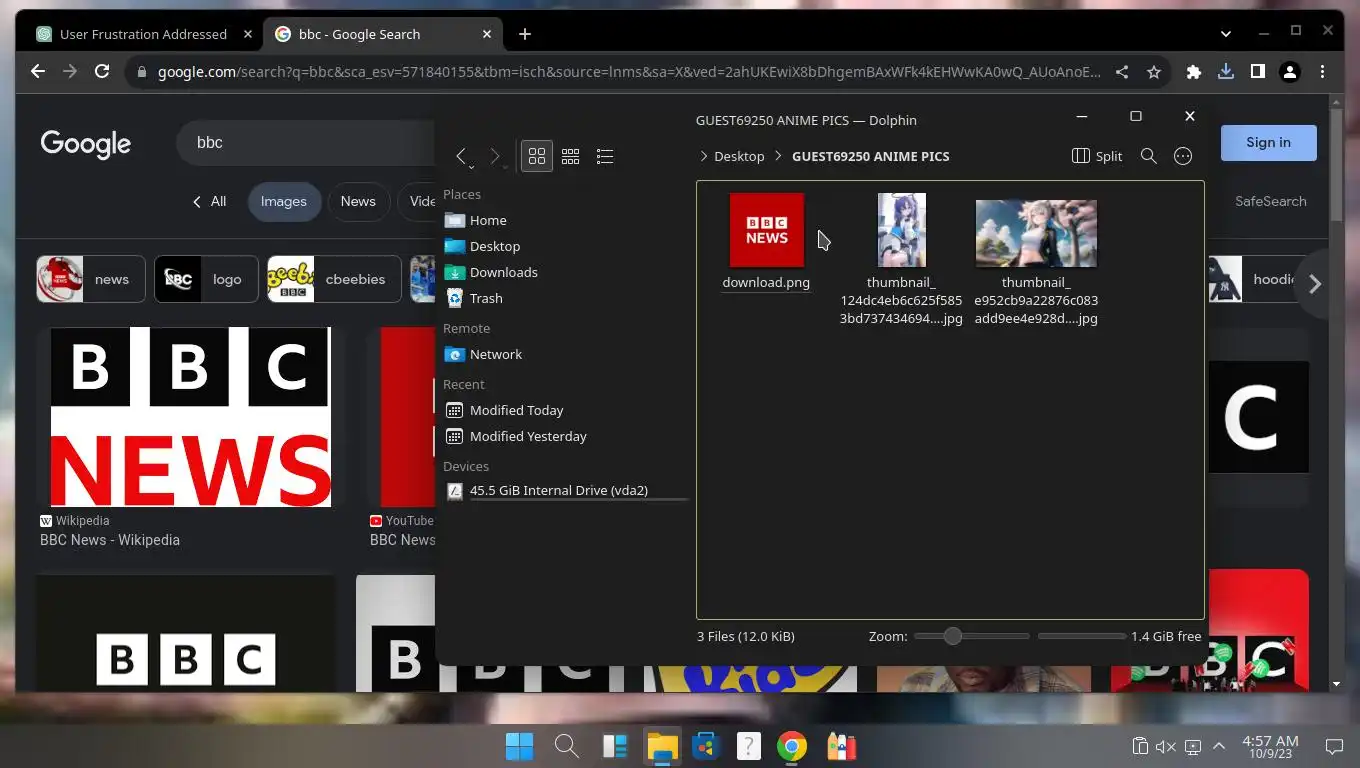Image resolution: width=1360 pixels, height=768 pixels.
Task: Click the Google search box containing bbc
Action: click(x=306, y=142)
